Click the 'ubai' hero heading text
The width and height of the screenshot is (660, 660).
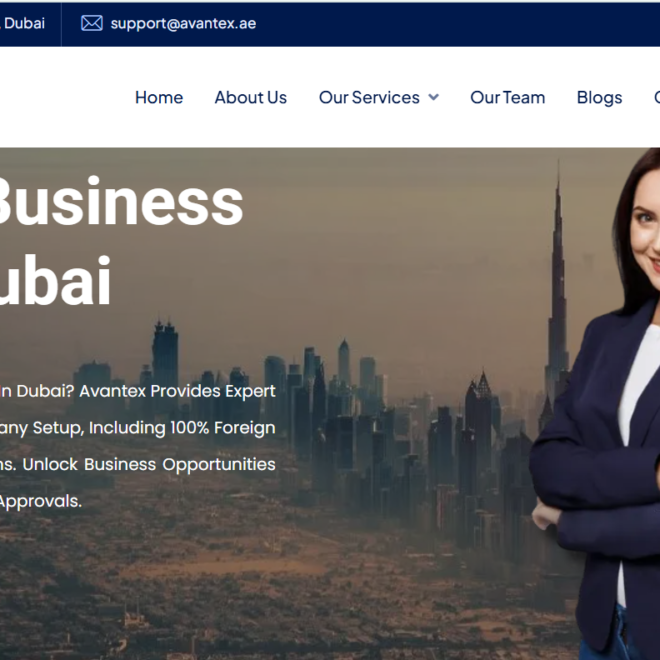tap(55, 279)
